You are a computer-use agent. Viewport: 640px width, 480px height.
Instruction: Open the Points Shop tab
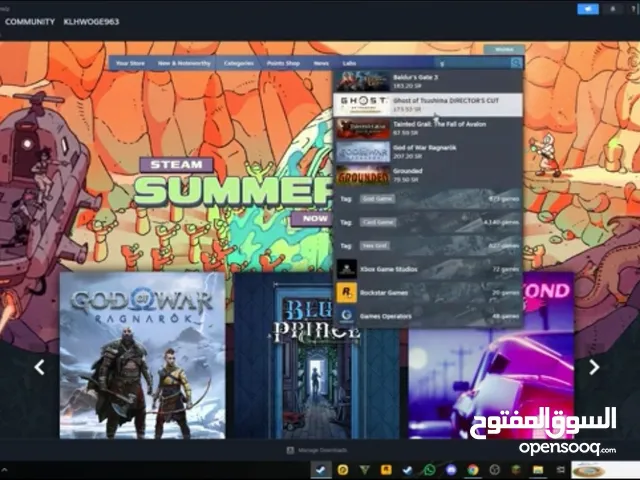pyautogui.click(x=283, y=63)
